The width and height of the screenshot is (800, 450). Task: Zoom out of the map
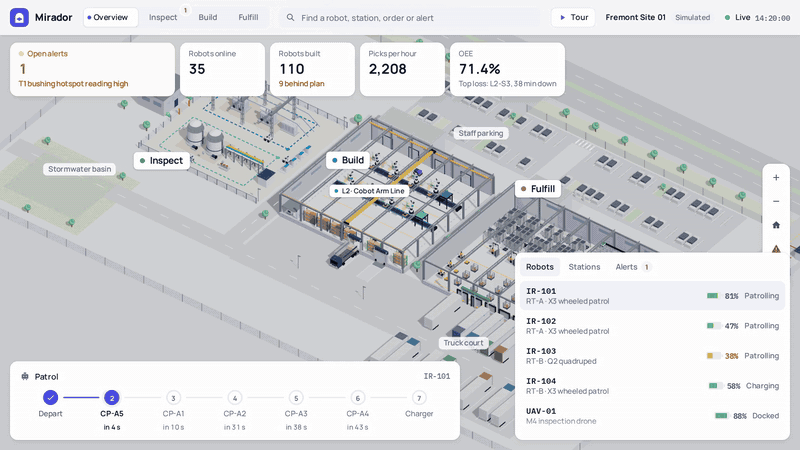tap(776, 201)
